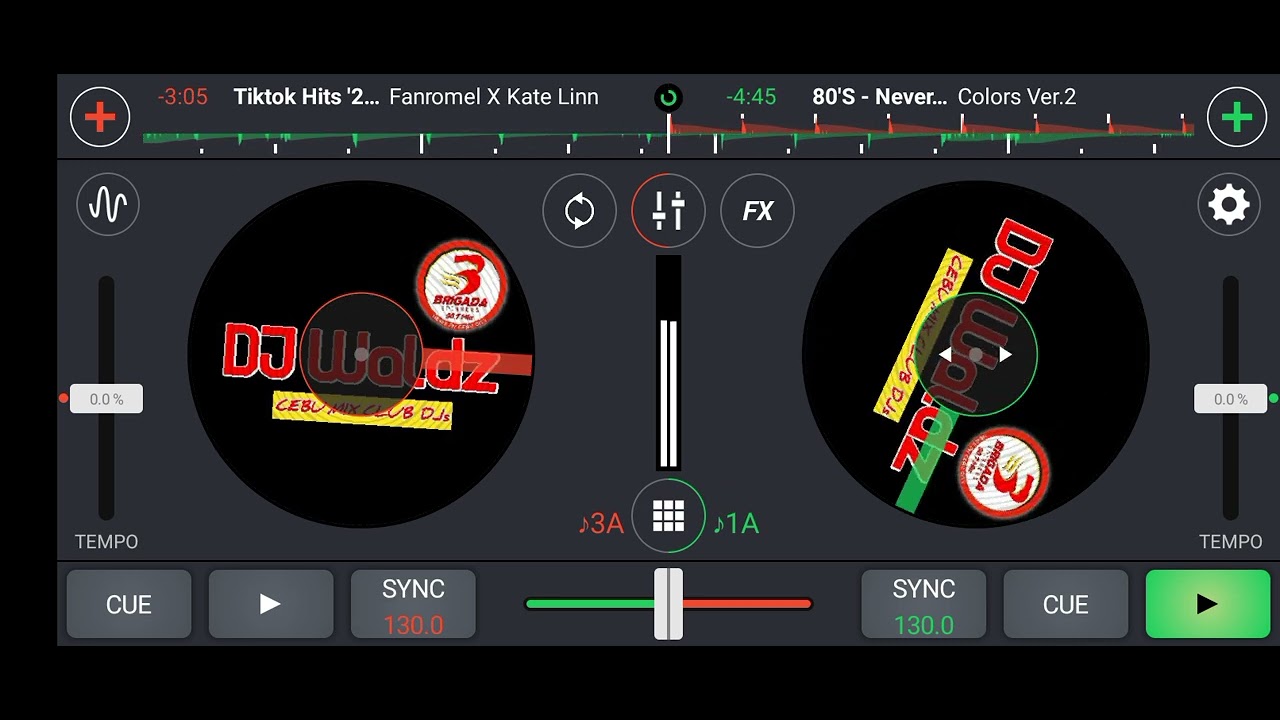Play the left deck track
Screen dimensions: 1280x720
pos(271,604)
